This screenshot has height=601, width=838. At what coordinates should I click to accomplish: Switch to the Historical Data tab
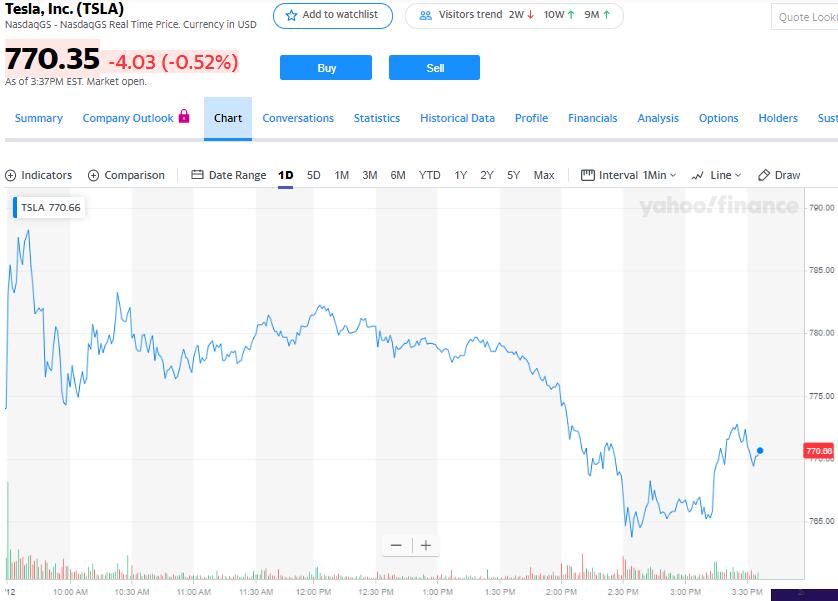click(457, 118)
